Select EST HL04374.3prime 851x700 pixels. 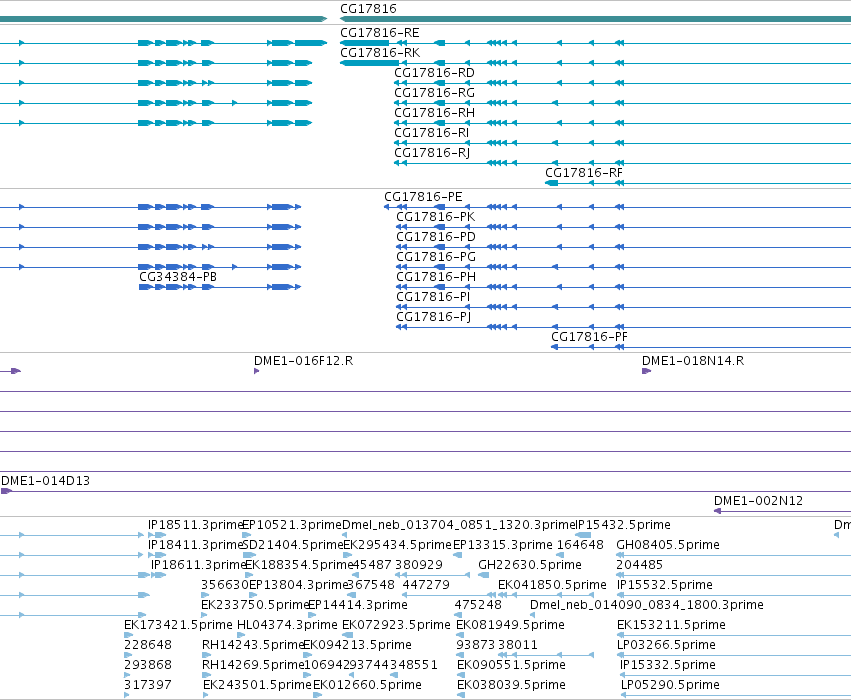[287, 625]
